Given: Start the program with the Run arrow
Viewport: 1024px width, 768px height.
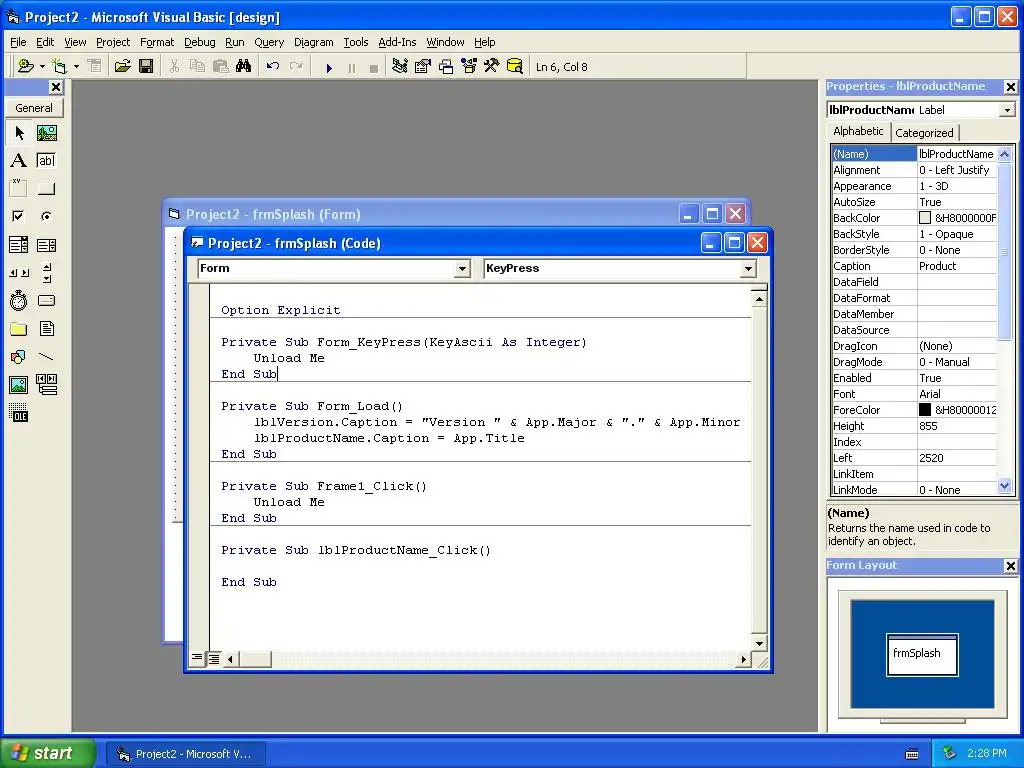Looking at the screenshot, I should click(329, 67).
